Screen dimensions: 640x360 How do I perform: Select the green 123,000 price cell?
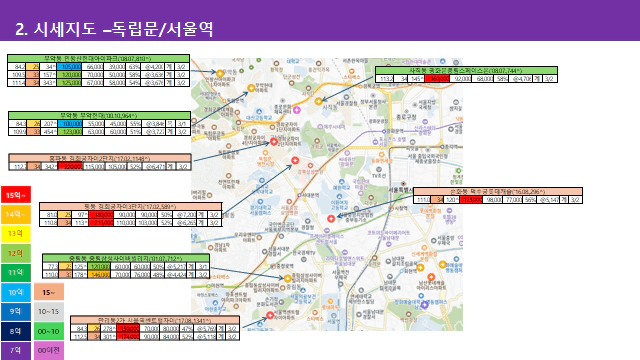[70, 131]
